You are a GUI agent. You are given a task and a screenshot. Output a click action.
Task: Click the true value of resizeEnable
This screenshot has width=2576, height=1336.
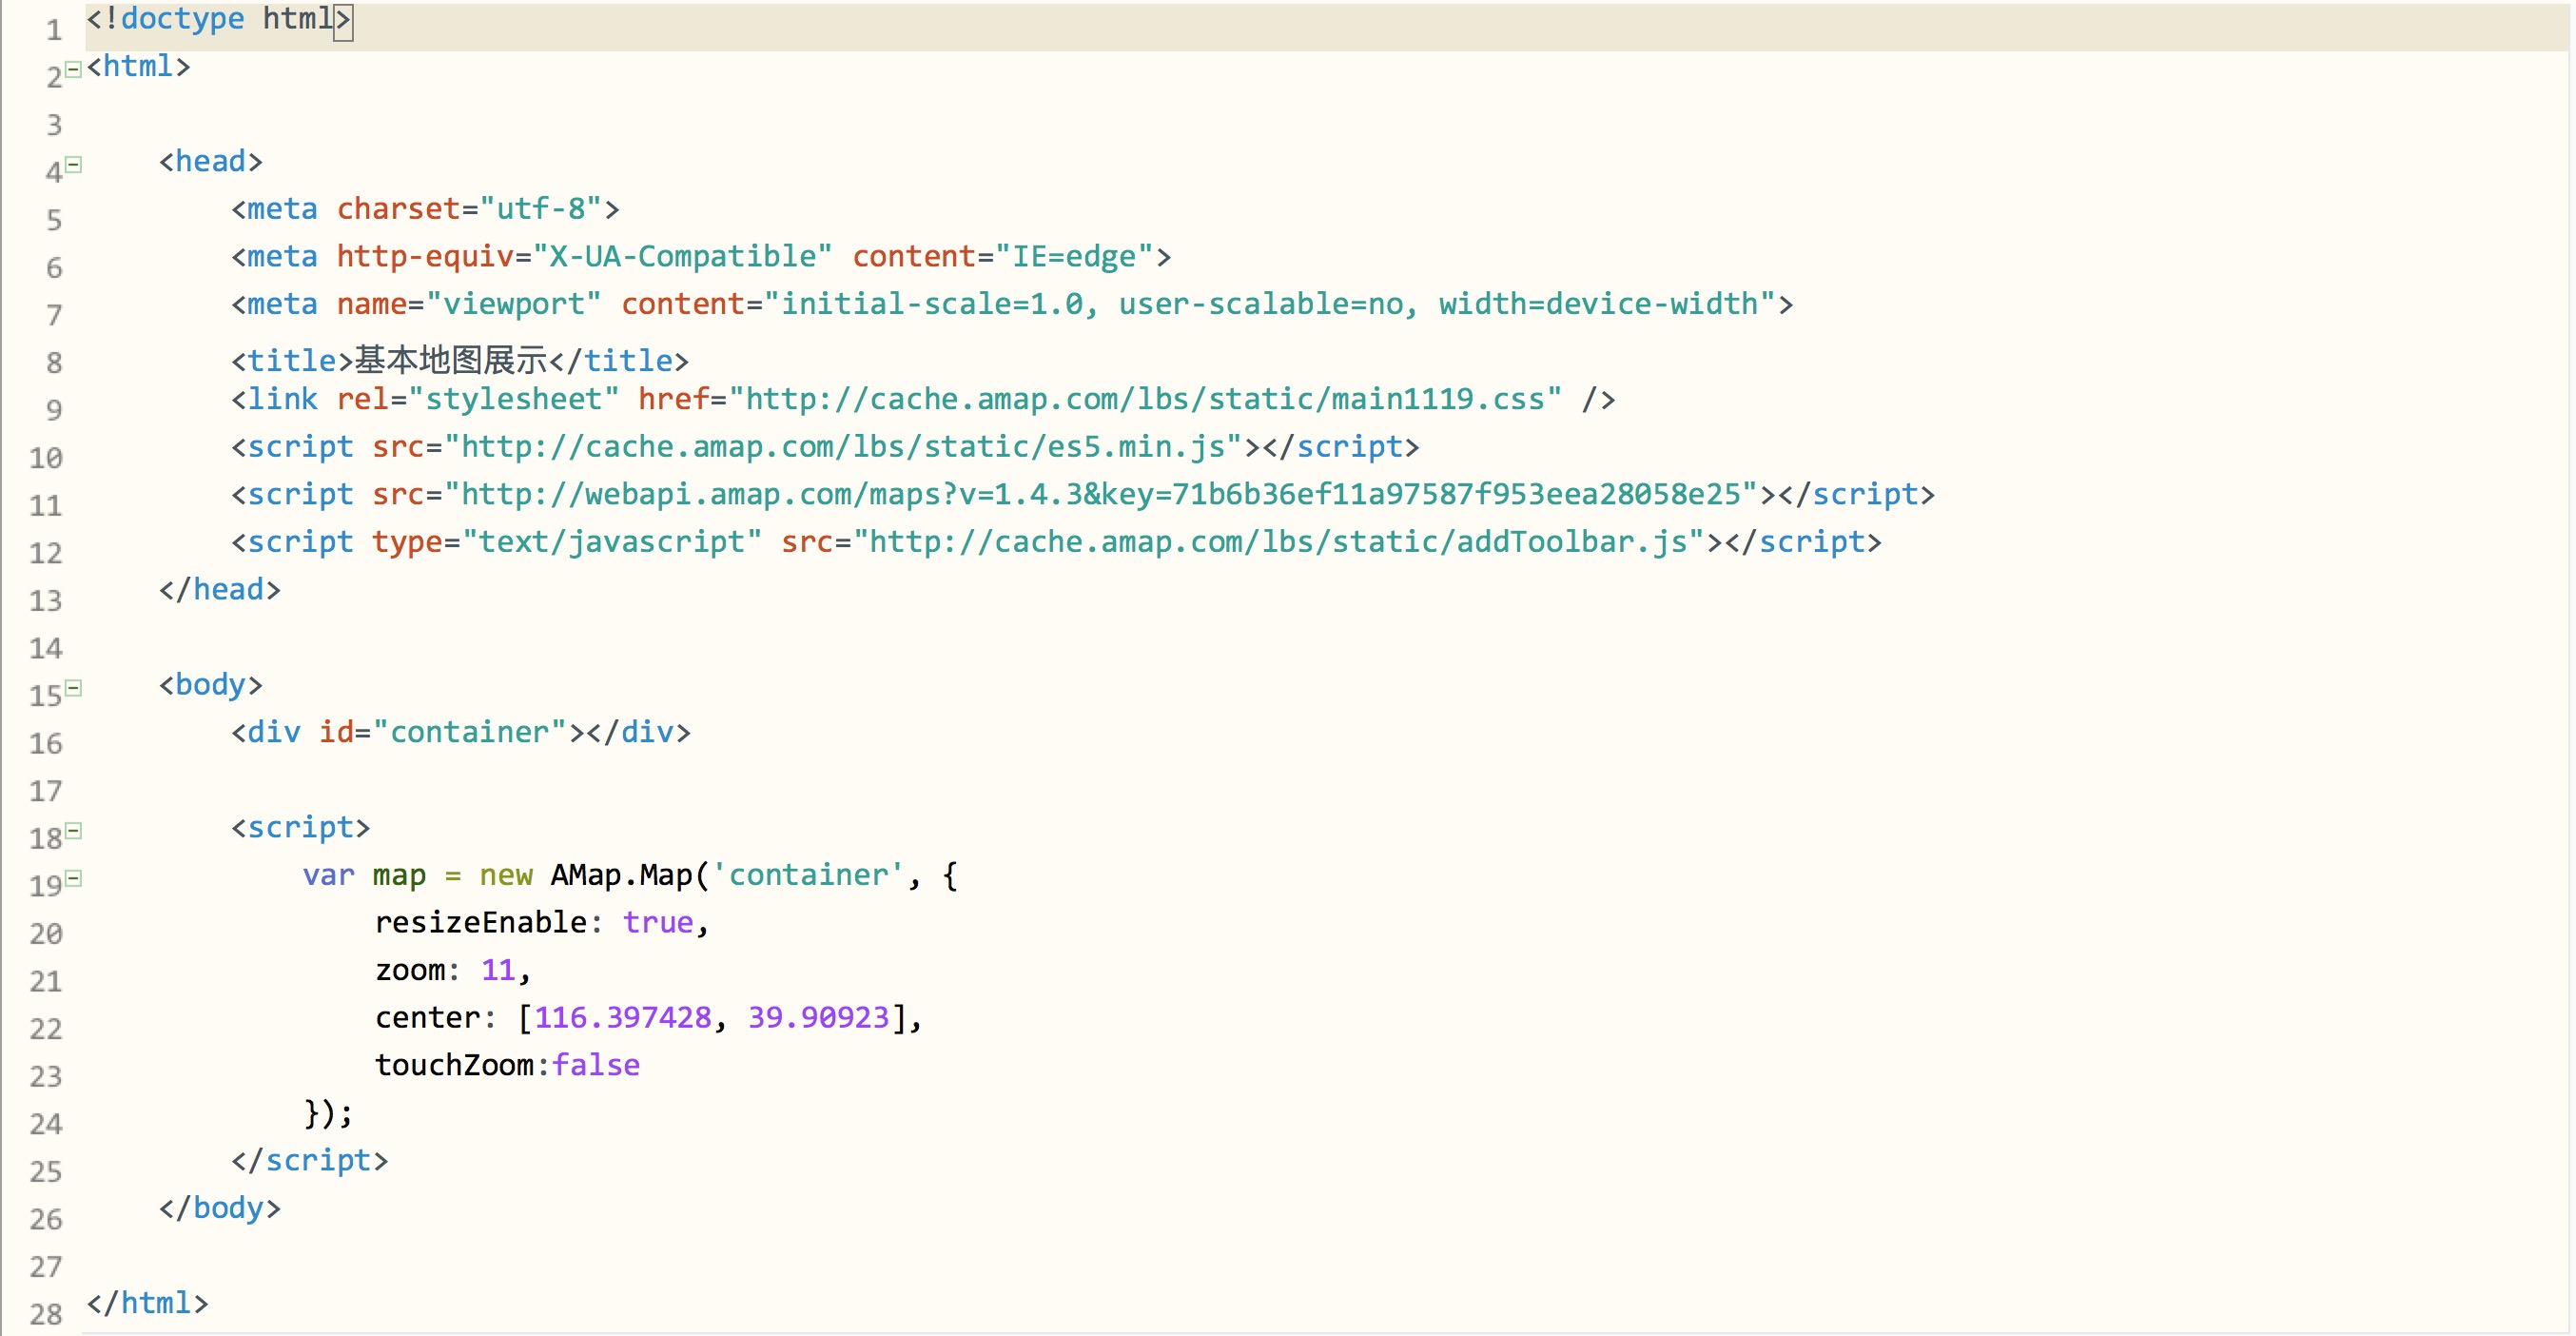click(658, 922)
